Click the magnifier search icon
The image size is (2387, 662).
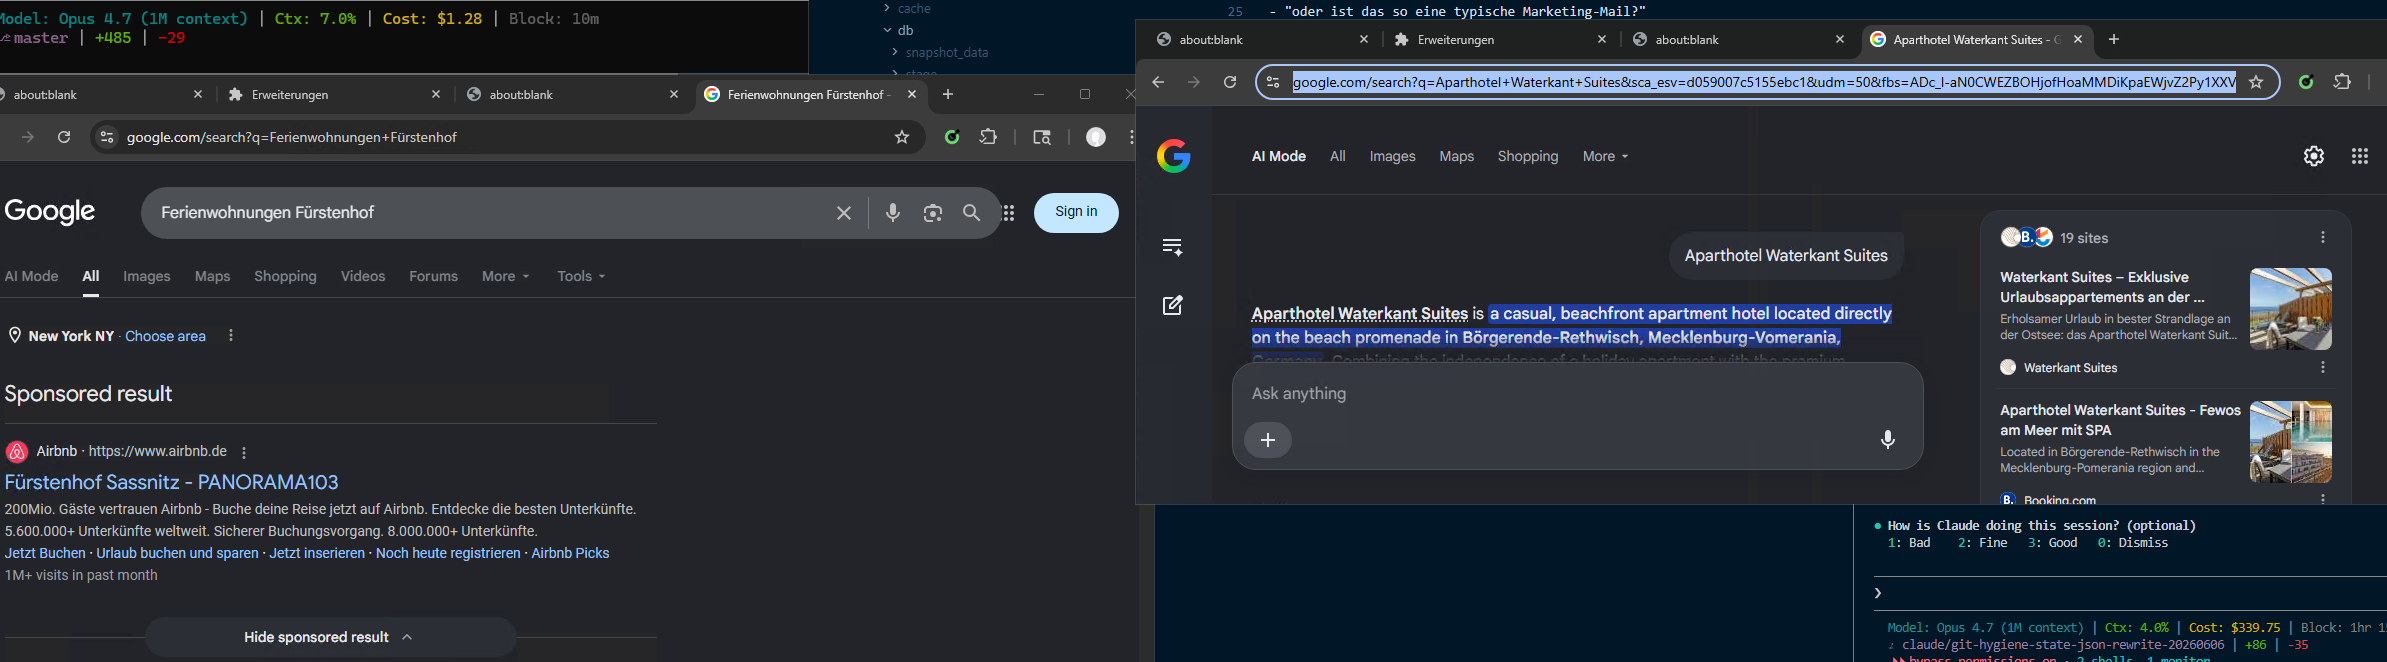point(971,213)
